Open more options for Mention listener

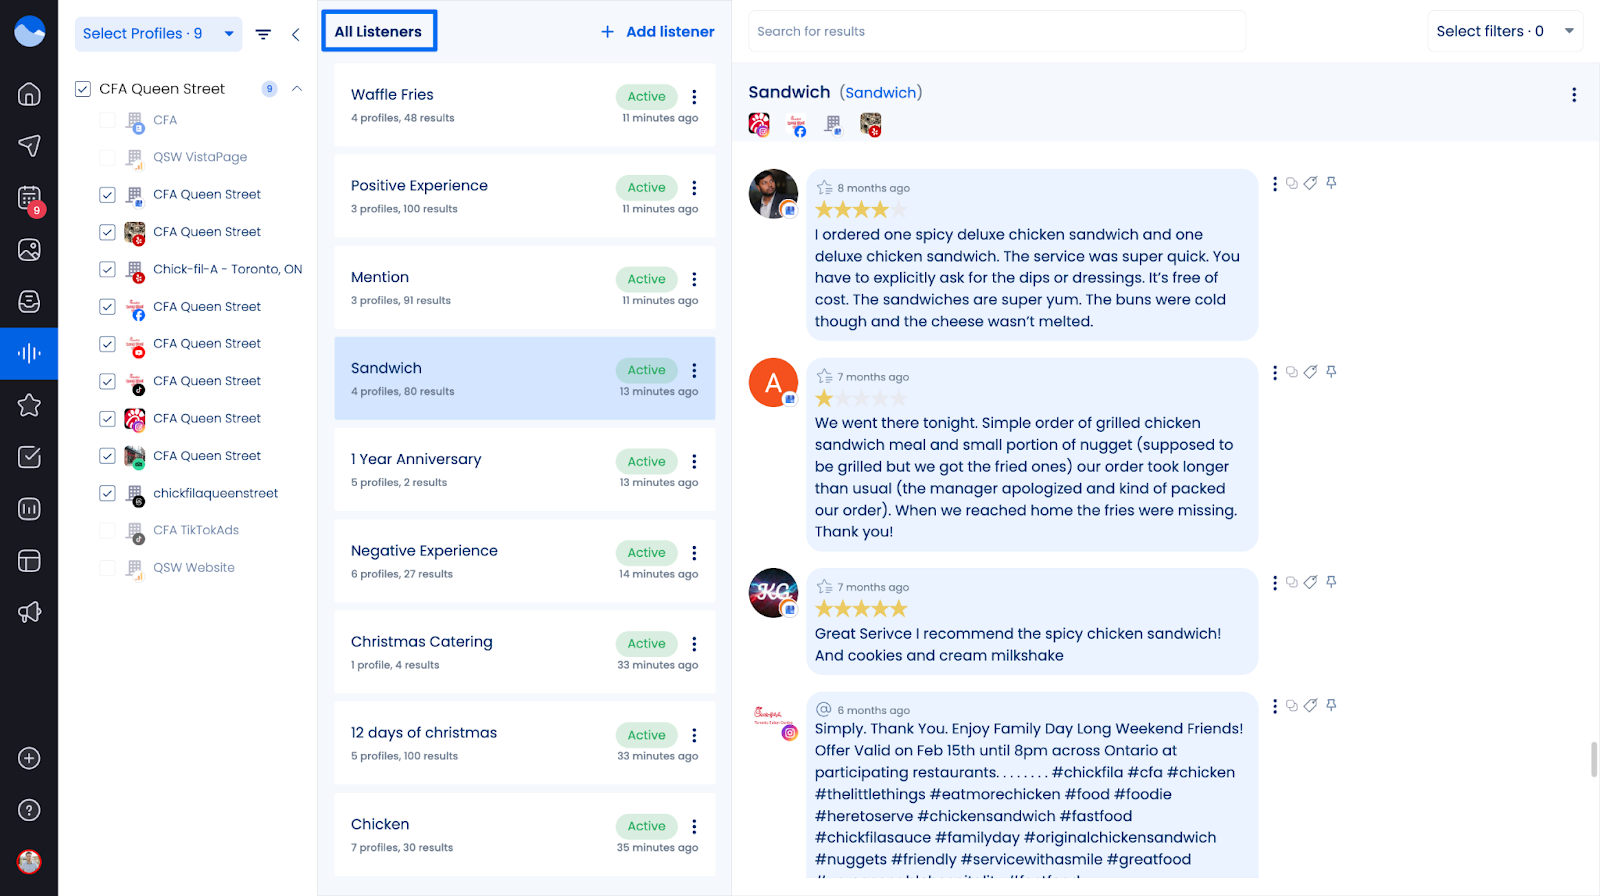[x=694, y=279]
